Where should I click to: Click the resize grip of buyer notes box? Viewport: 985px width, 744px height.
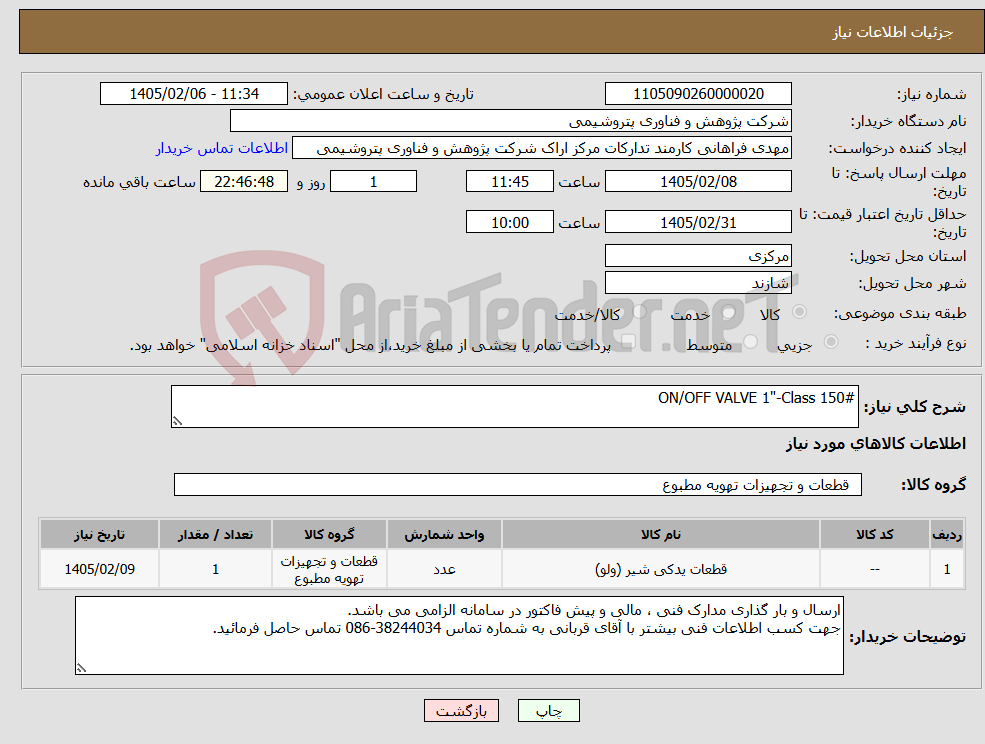(x=81, y=669)
